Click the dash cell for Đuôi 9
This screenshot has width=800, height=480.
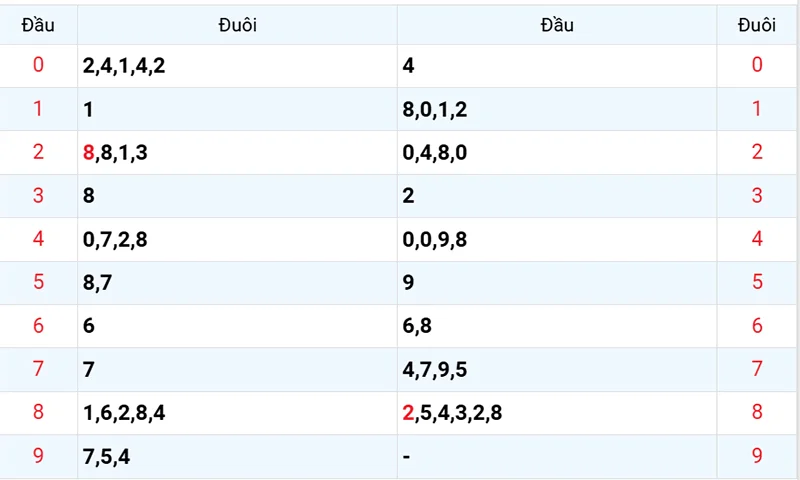pyautogui.click(x=557, y=456)
